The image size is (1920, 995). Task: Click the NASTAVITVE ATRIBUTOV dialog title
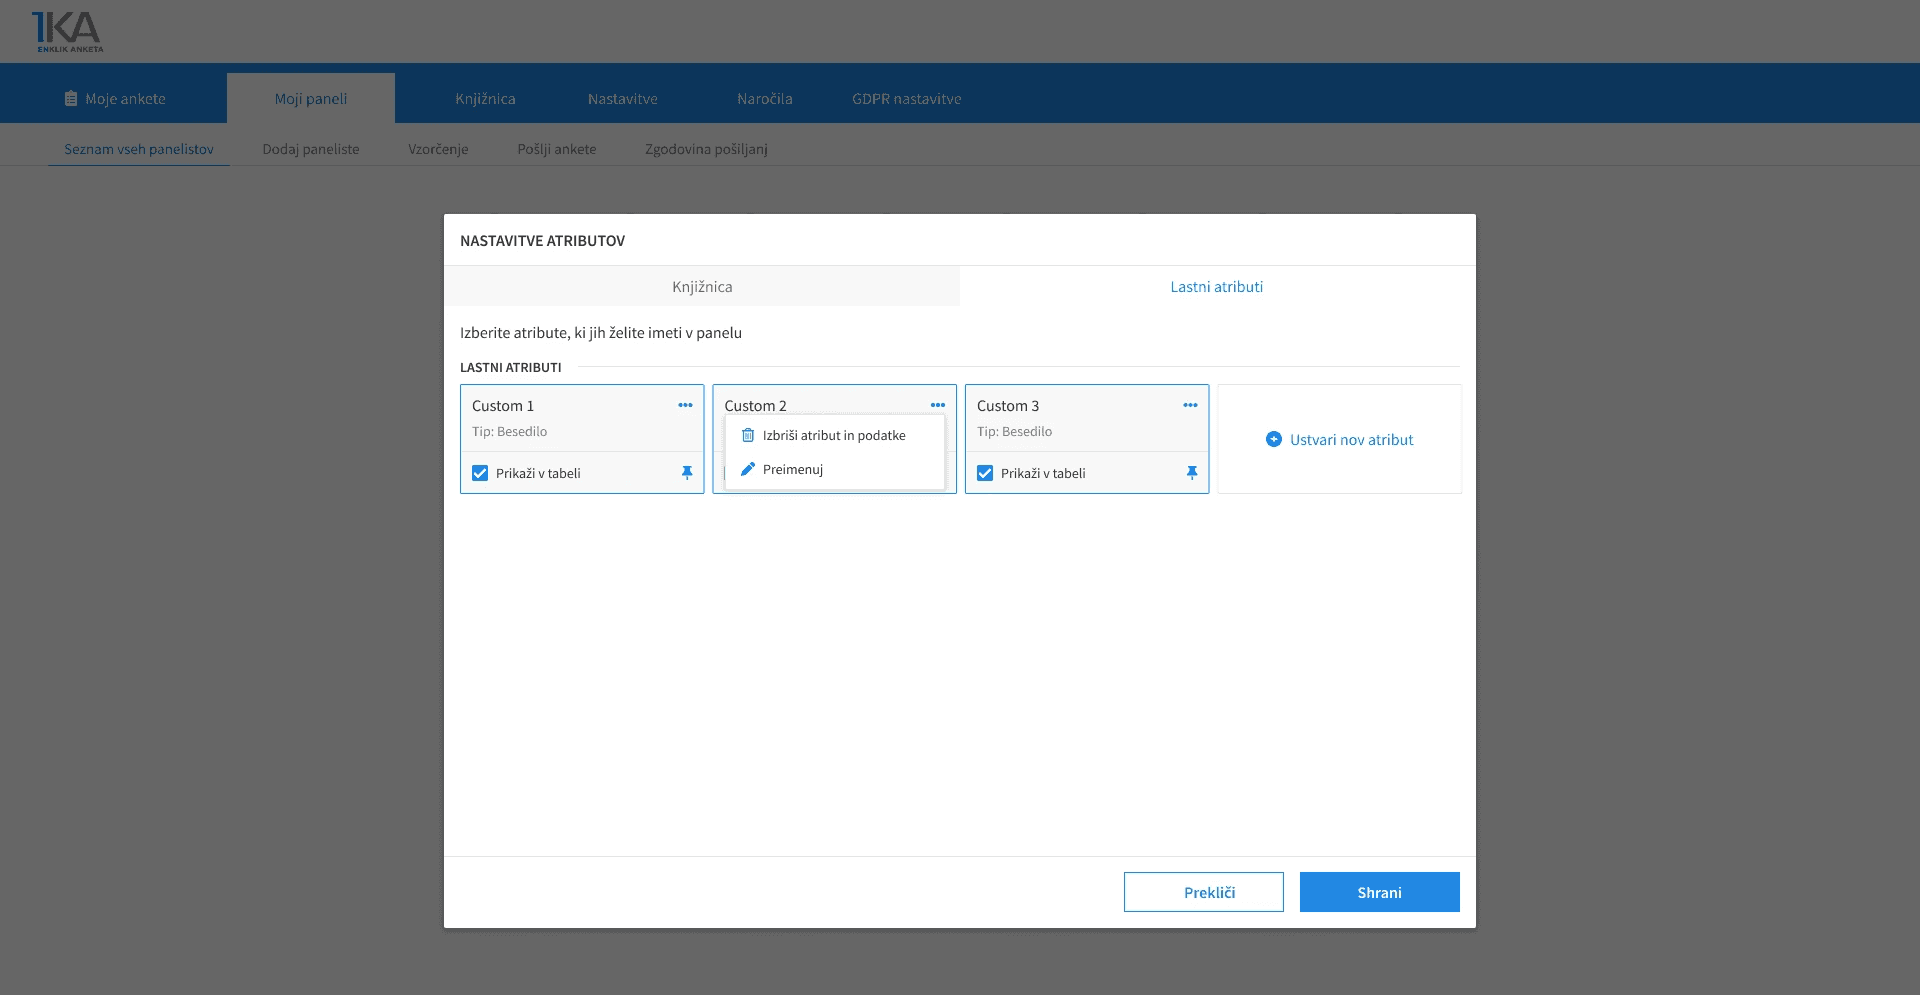click(543, 240)
